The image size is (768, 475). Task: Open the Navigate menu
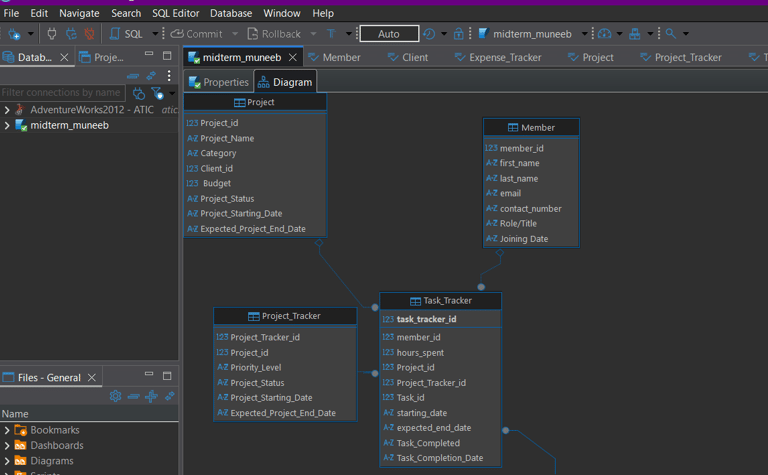click(79, 13)
